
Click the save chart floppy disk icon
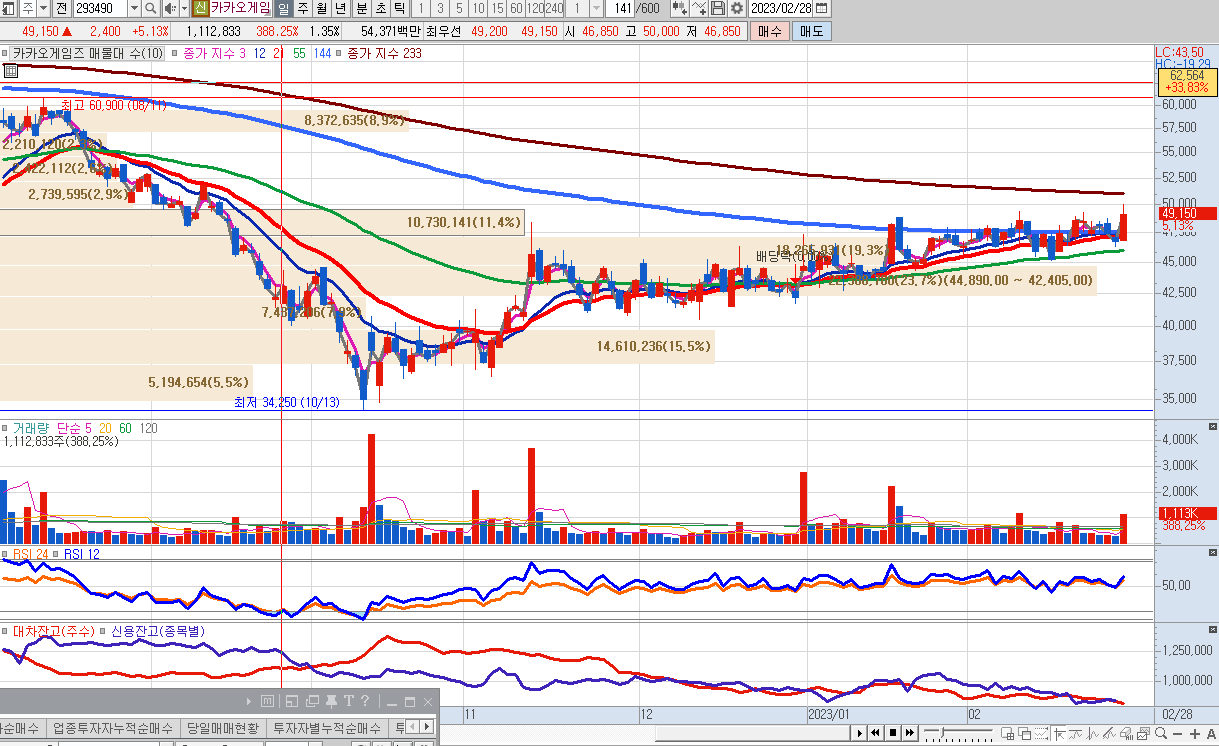coord(718,8)
